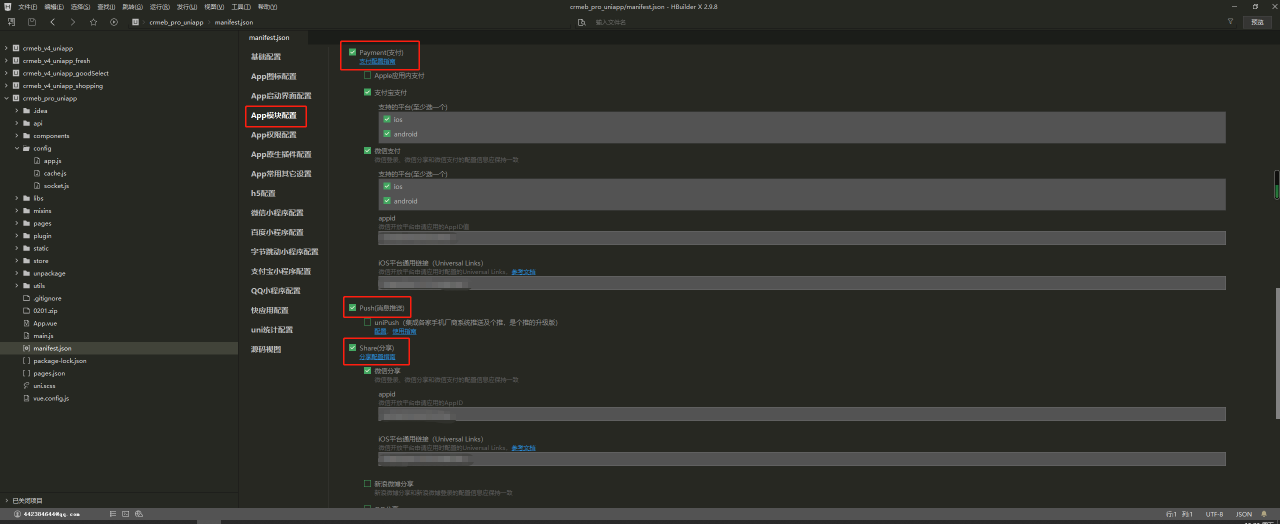This screenshot has height=524, width=1280.
Task: Expand the crmeb_v4_uniapp_fresh project
Action: click(6, 60)
